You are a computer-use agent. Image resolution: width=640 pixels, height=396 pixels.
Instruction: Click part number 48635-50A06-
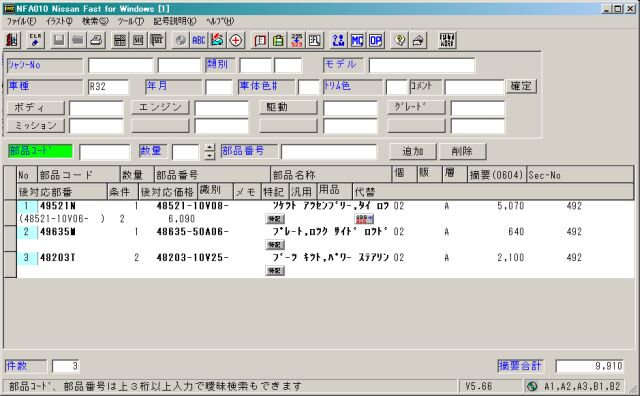[x=193, y=232]
